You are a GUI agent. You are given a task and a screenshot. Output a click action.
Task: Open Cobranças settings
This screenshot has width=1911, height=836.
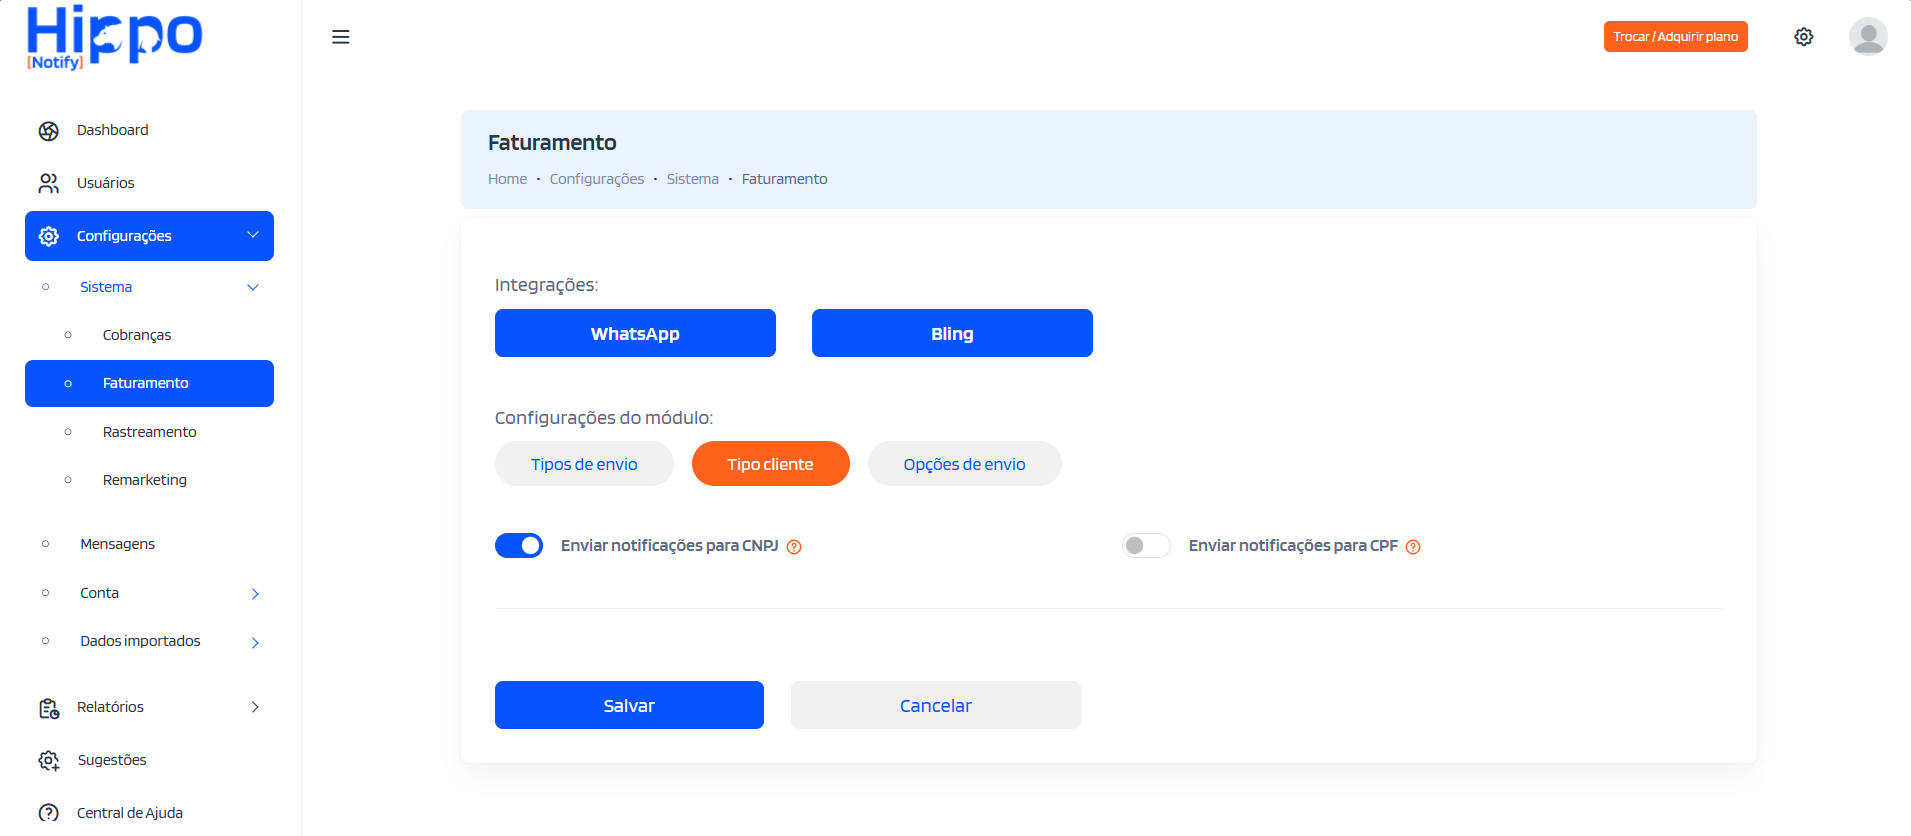(137, 335)
